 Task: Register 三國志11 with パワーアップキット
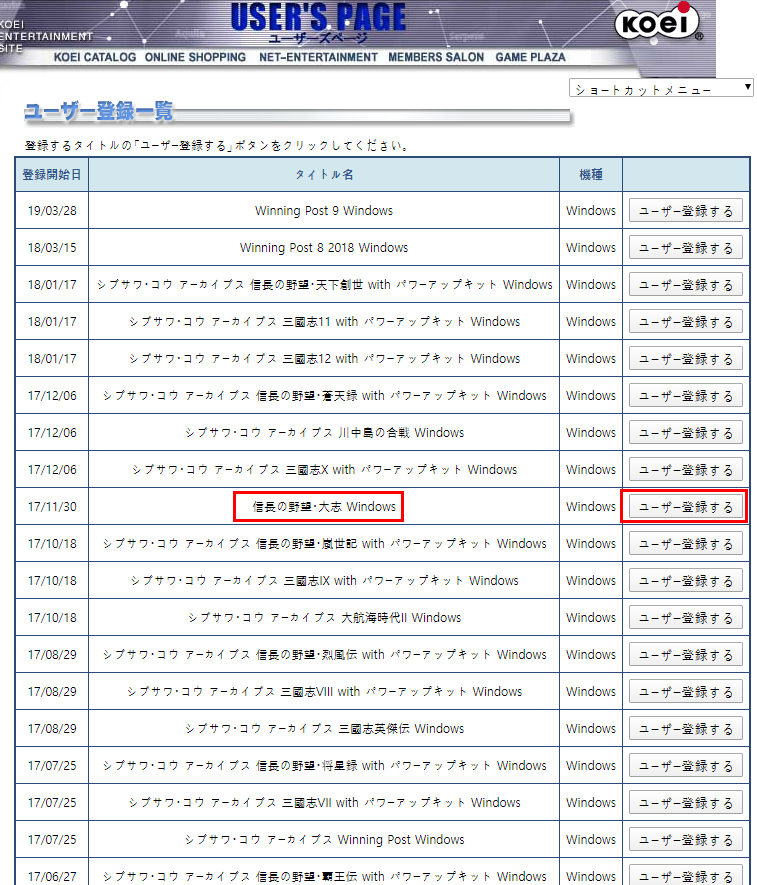[x=686, y=322]
